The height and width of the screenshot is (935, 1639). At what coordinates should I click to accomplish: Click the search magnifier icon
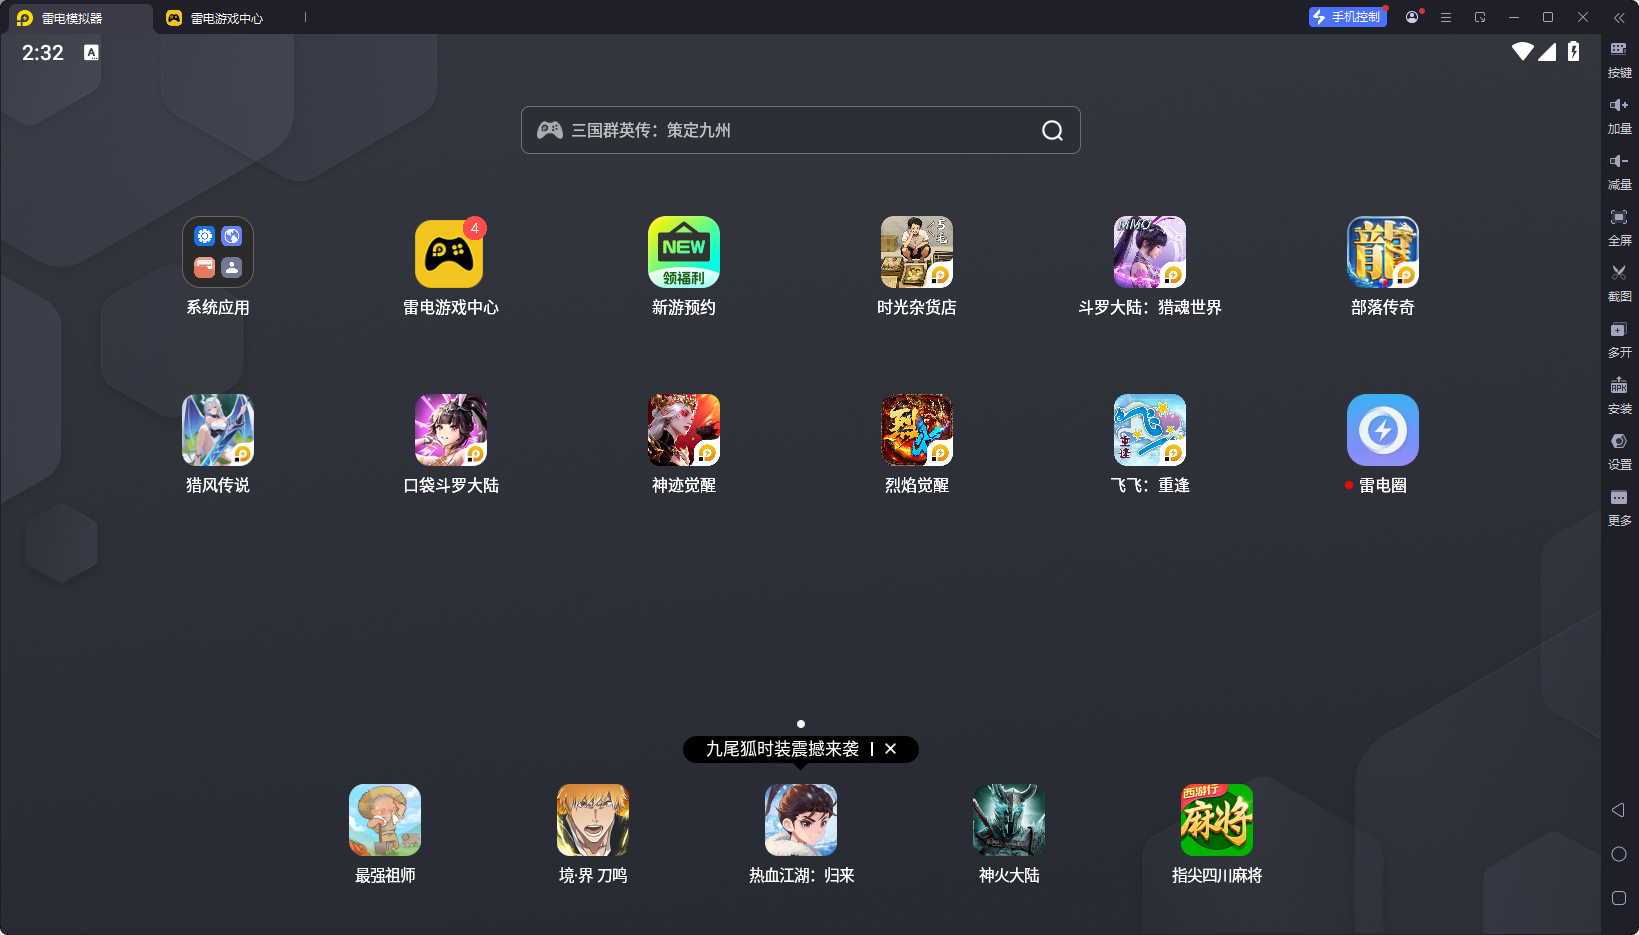[1052, 130]
